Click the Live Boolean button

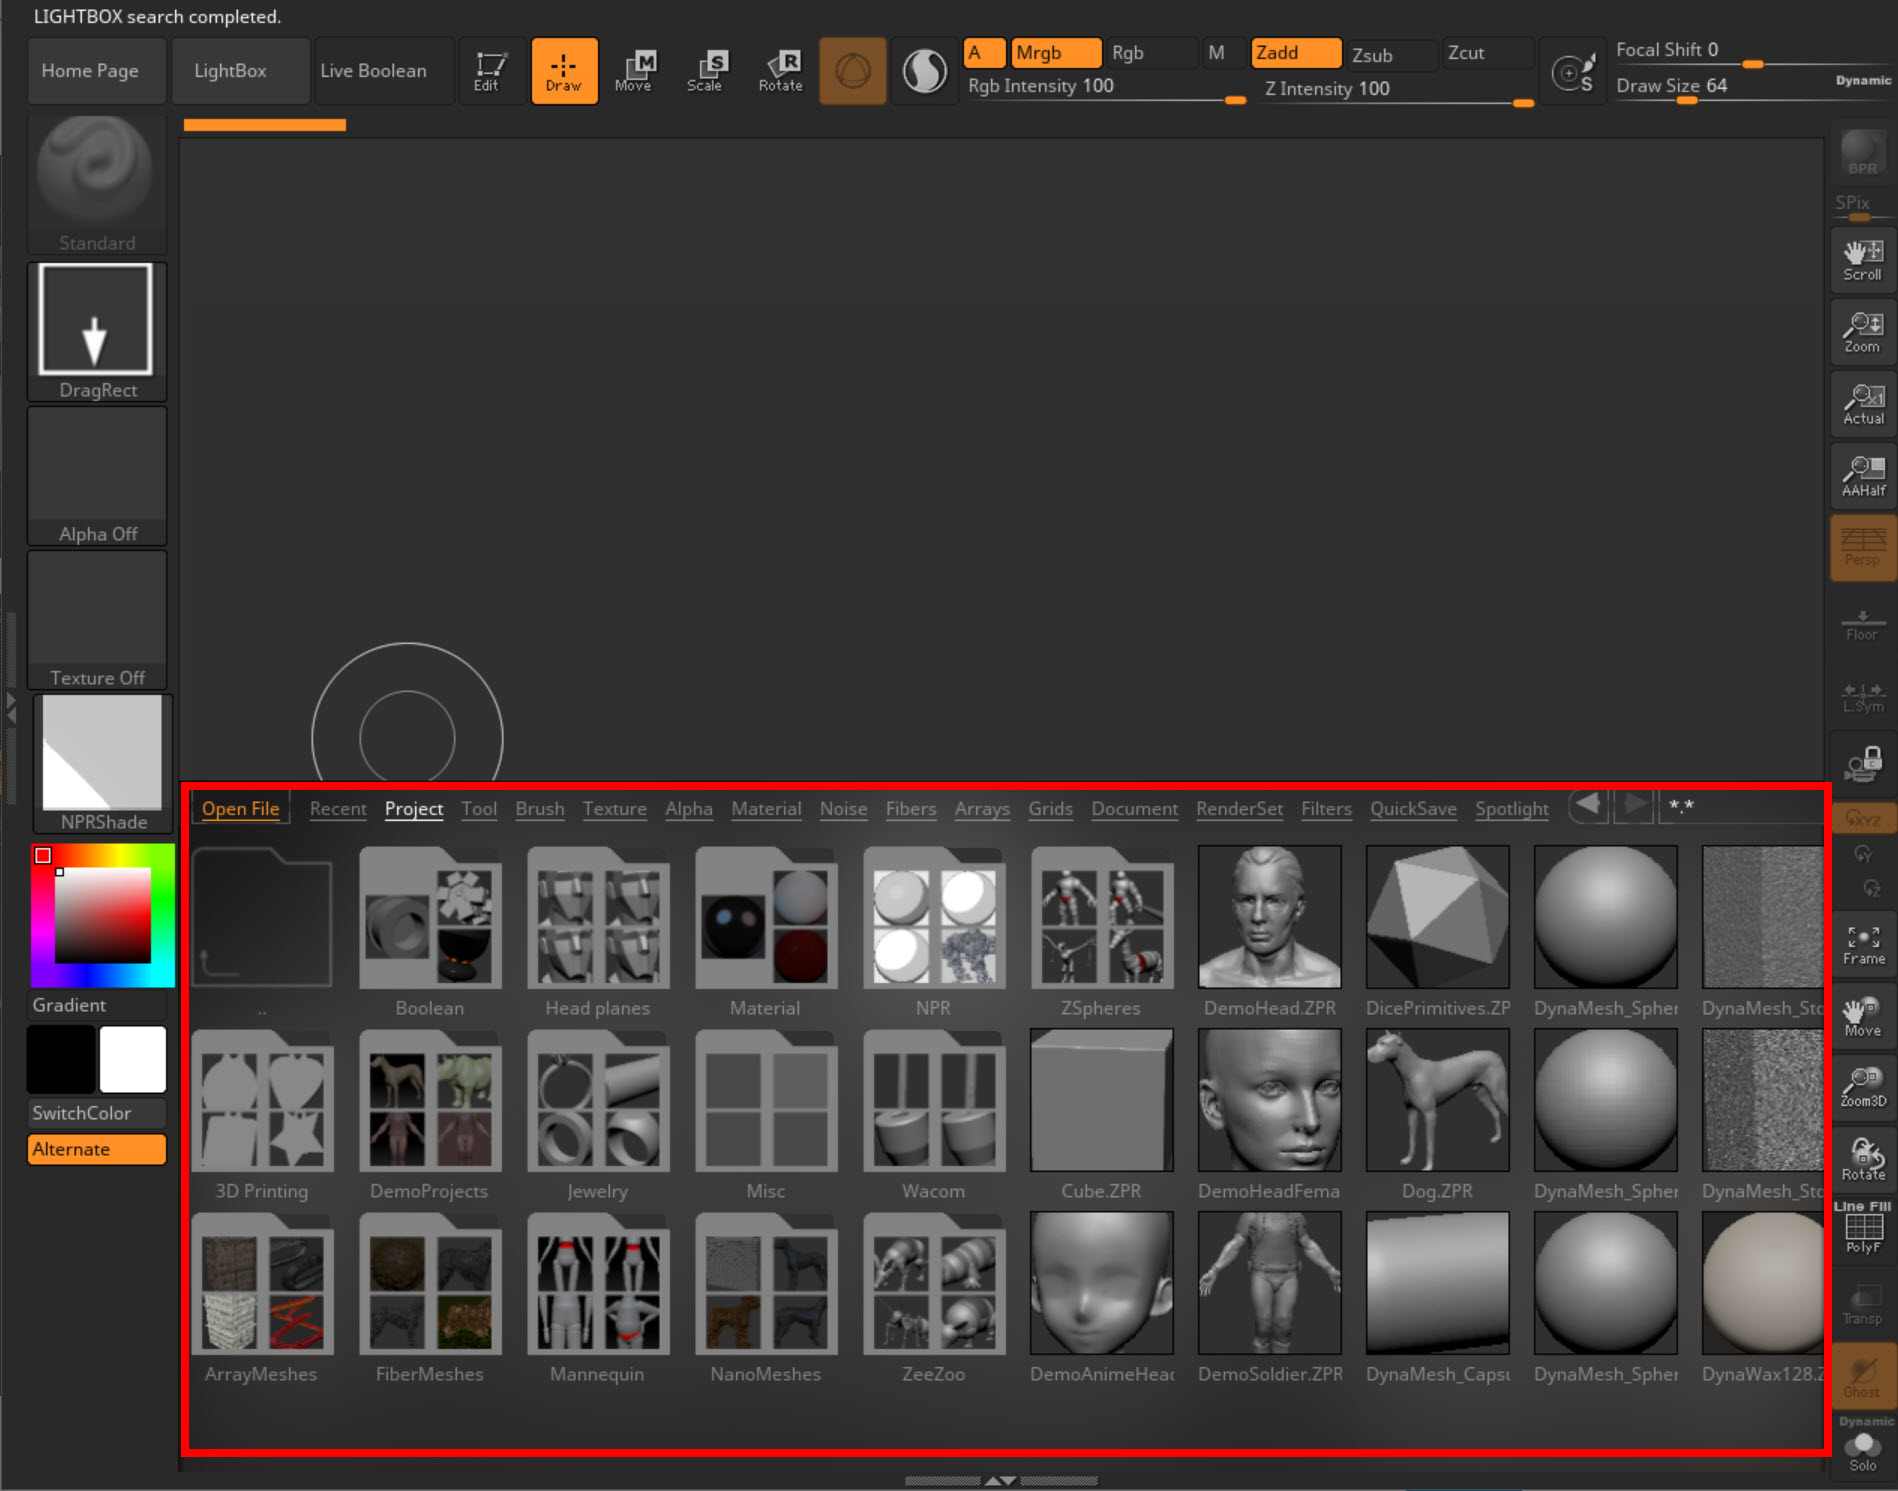pos(384,71)
